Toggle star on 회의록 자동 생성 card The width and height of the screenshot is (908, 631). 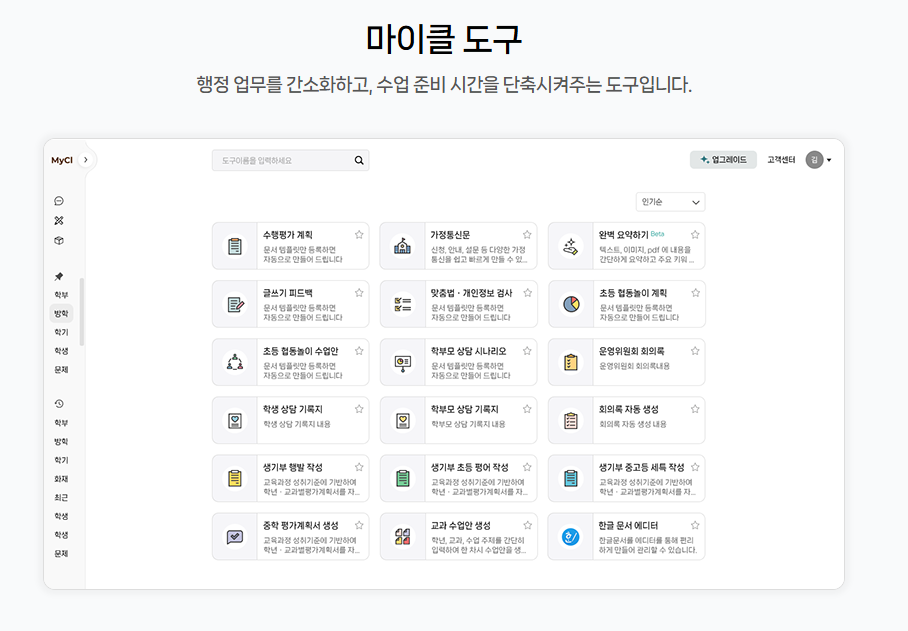coord(695,409)
